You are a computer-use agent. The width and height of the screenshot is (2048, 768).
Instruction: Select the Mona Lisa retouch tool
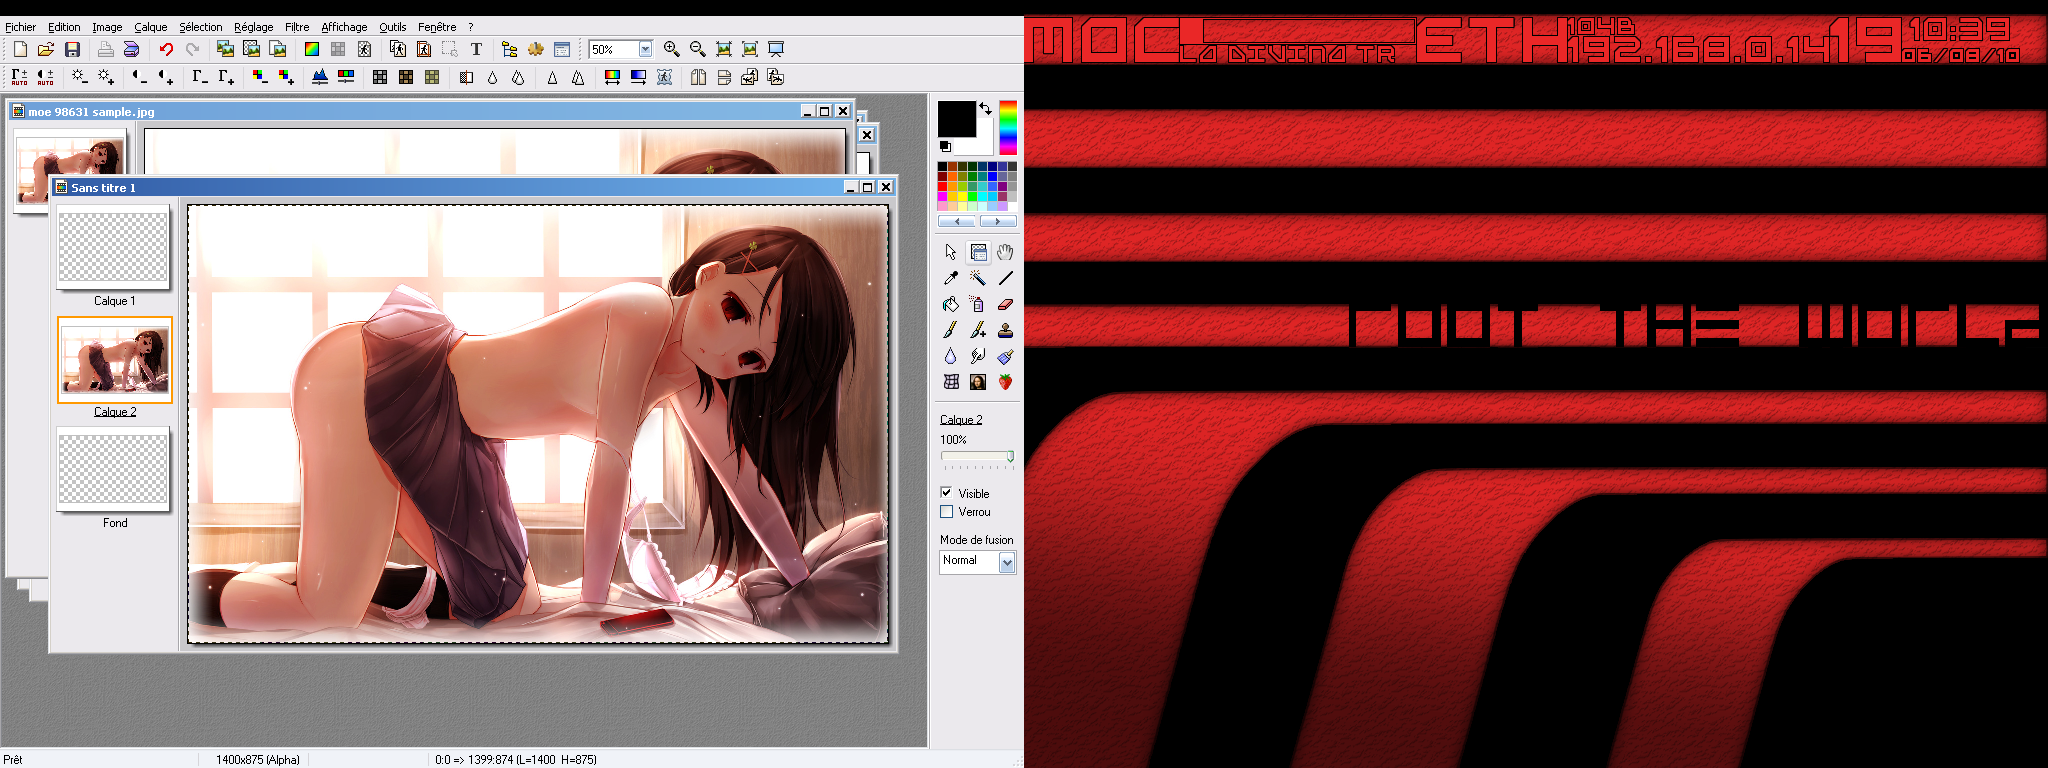click(978, 382)
